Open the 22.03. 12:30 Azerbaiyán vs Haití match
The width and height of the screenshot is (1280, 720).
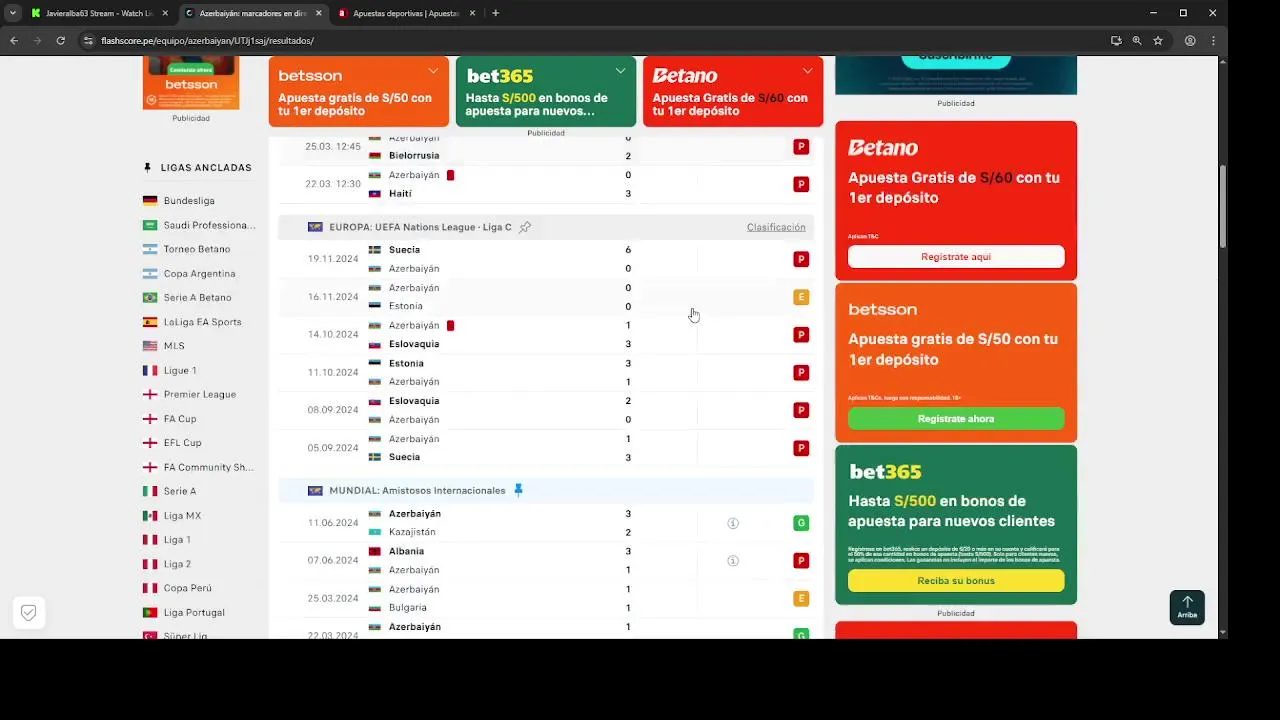[x=546, y=184]
